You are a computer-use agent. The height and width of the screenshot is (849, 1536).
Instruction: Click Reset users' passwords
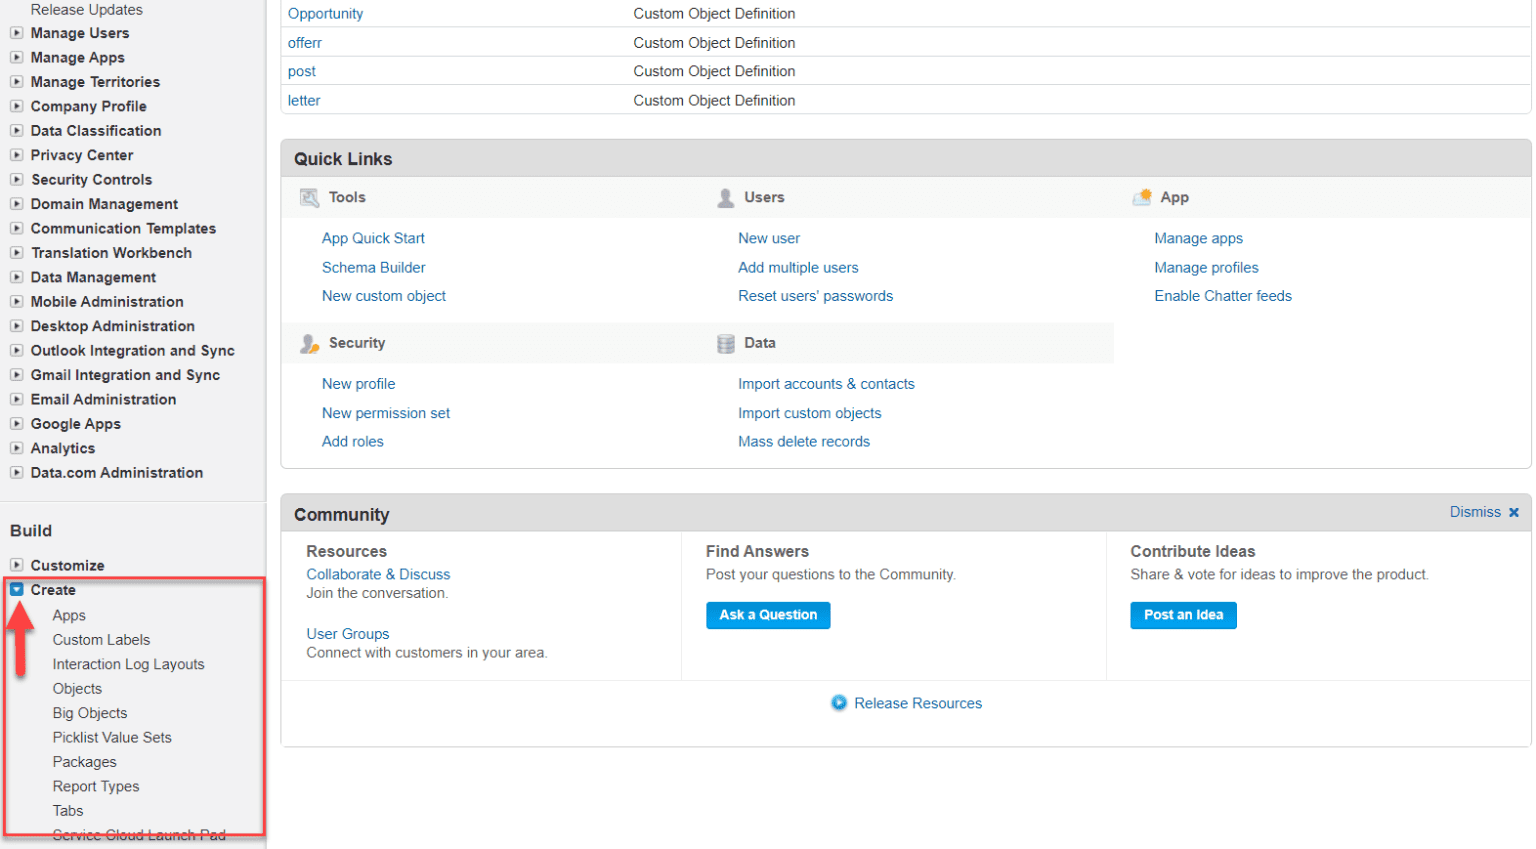point(815,295)
